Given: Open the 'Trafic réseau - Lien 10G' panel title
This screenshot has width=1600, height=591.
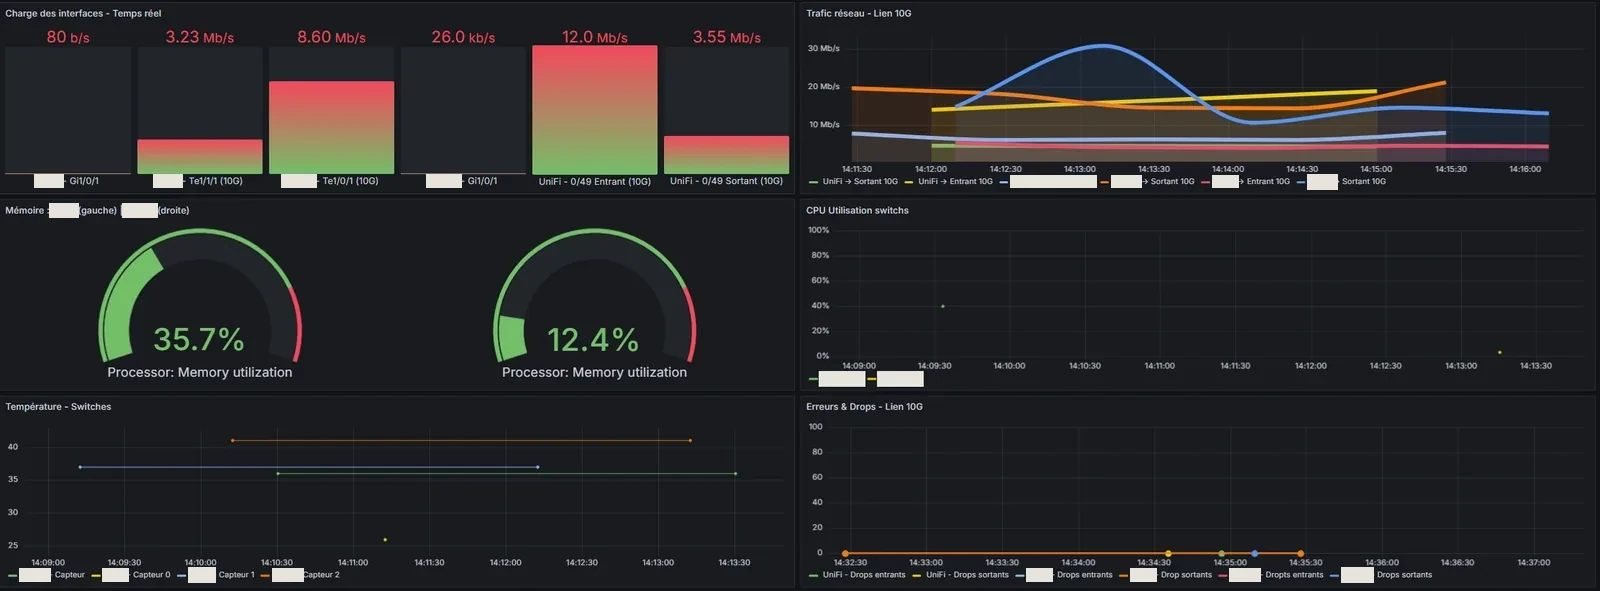Looking at the screenshot, I should [x=859, y=13].
